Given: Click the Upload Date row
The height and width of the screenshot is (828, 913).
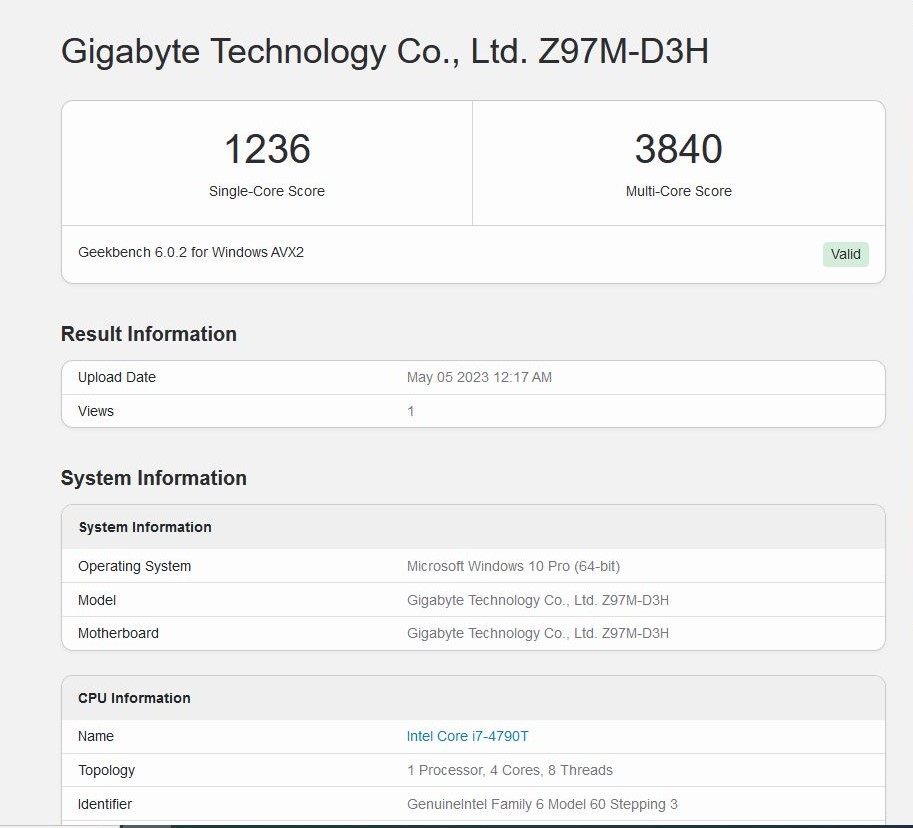Looking at the screenshot, I should click(116, 377).
